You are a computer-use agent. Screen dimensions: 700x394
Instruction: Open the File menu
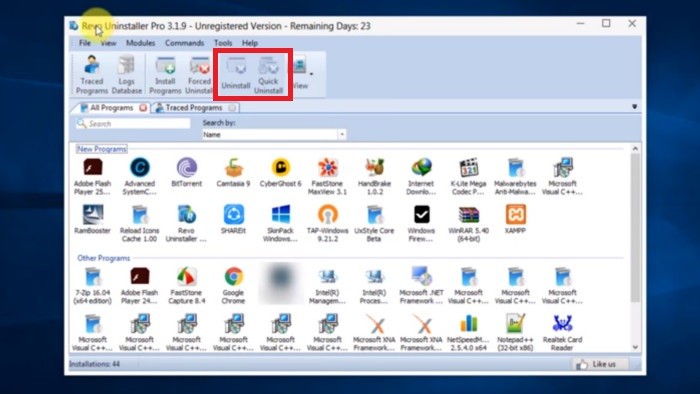pos(84,43)
